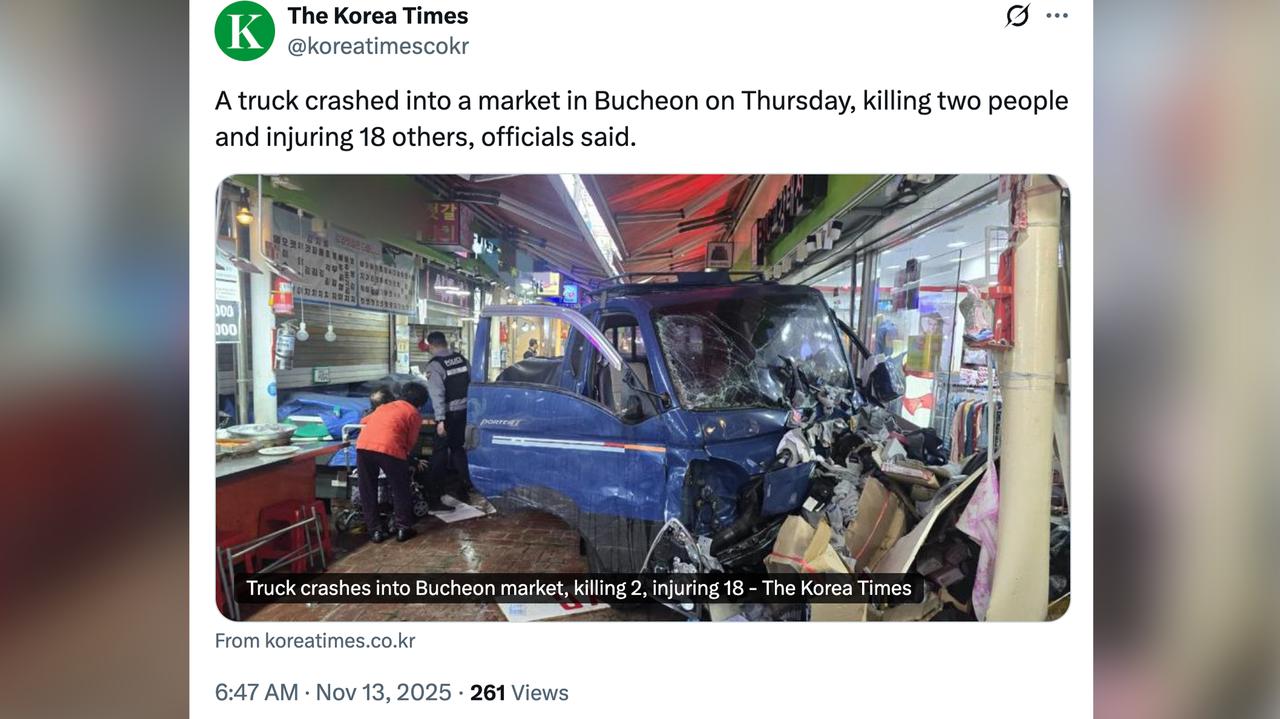
Task: Click the Nov 13, 2025 date
Action: [383, 692]
